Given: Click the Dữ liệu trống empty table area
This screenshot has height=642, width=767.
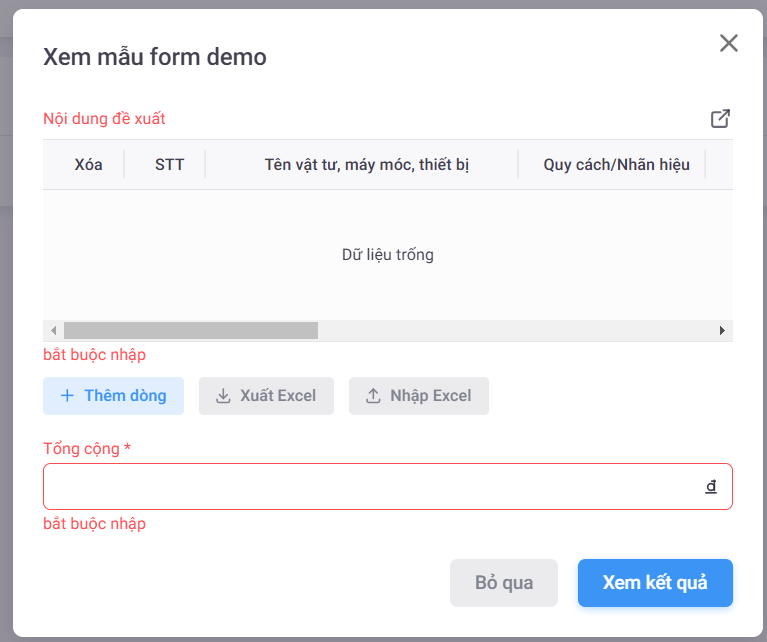Looking at the screenshot, I should pos(388,255).
